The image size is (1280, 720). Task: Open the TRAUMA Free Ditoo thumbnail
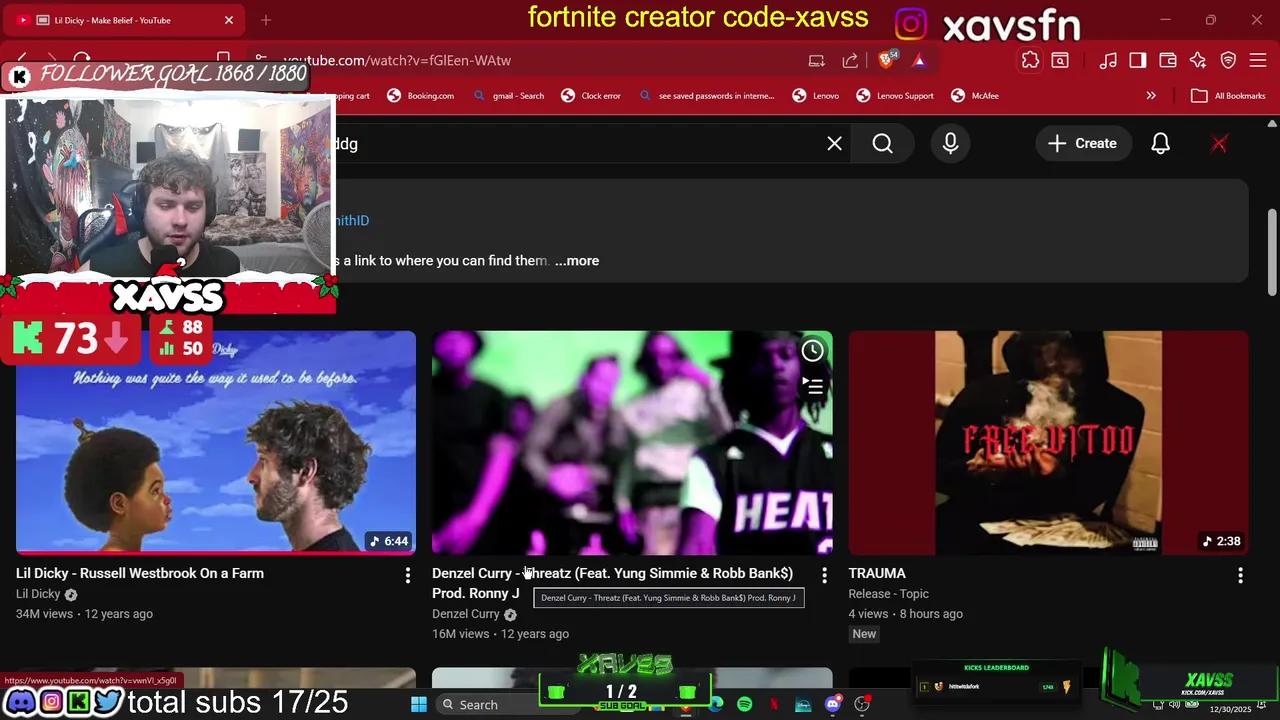[x=1048, y=442]
